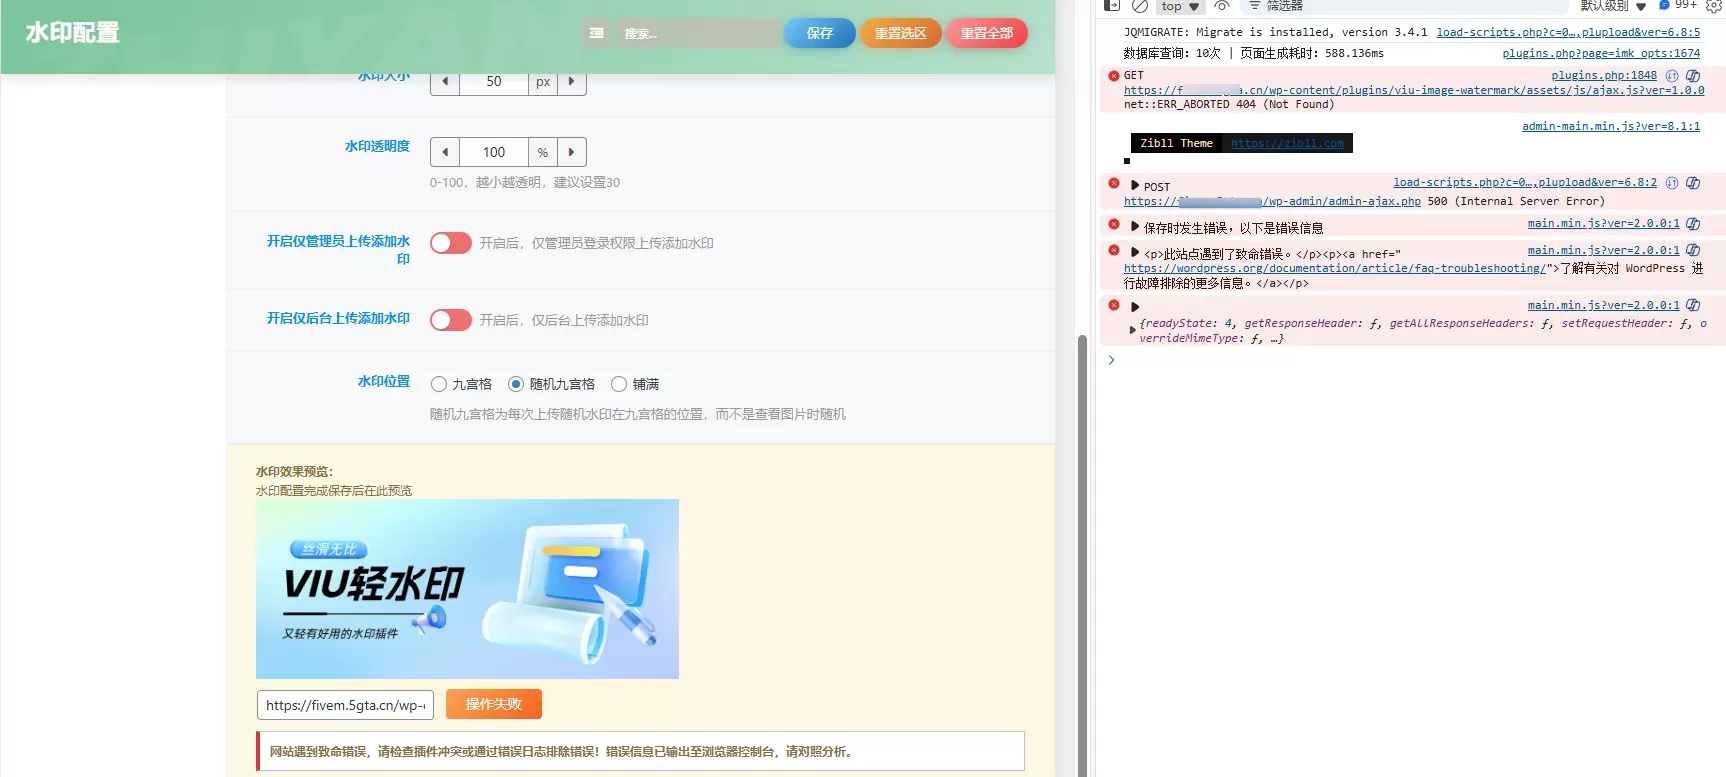The height and width of the screenshot is (777, 1726).
Task: Open the load-scripts.php ver=6.8:5 source link
Action: point(1568,32)
